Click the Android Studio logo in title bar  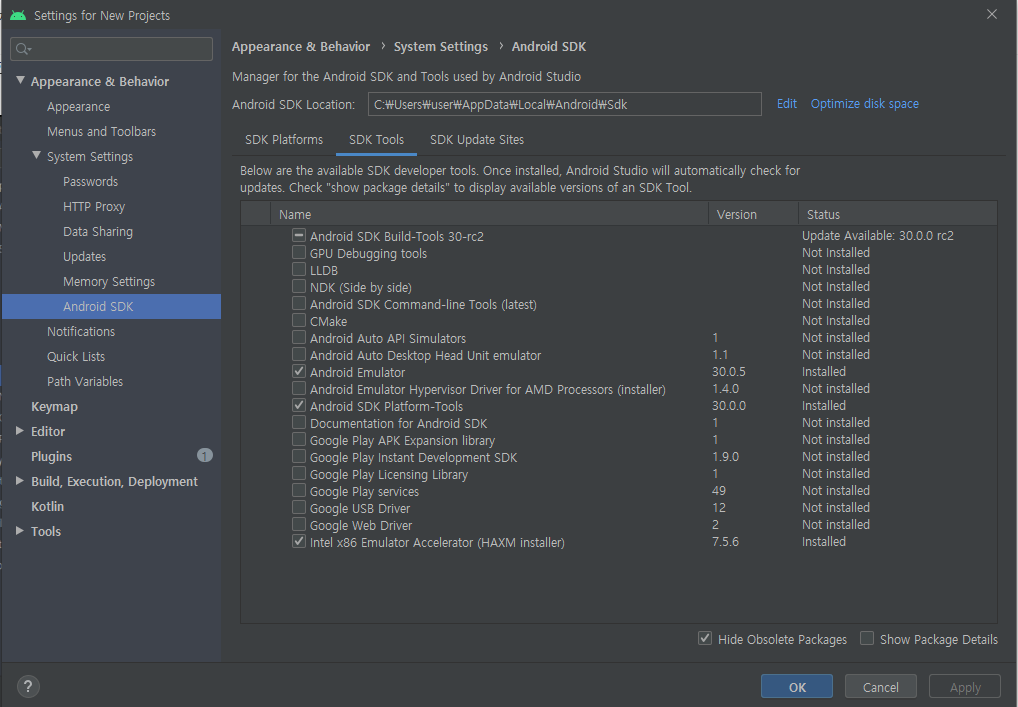pos(18,15)
